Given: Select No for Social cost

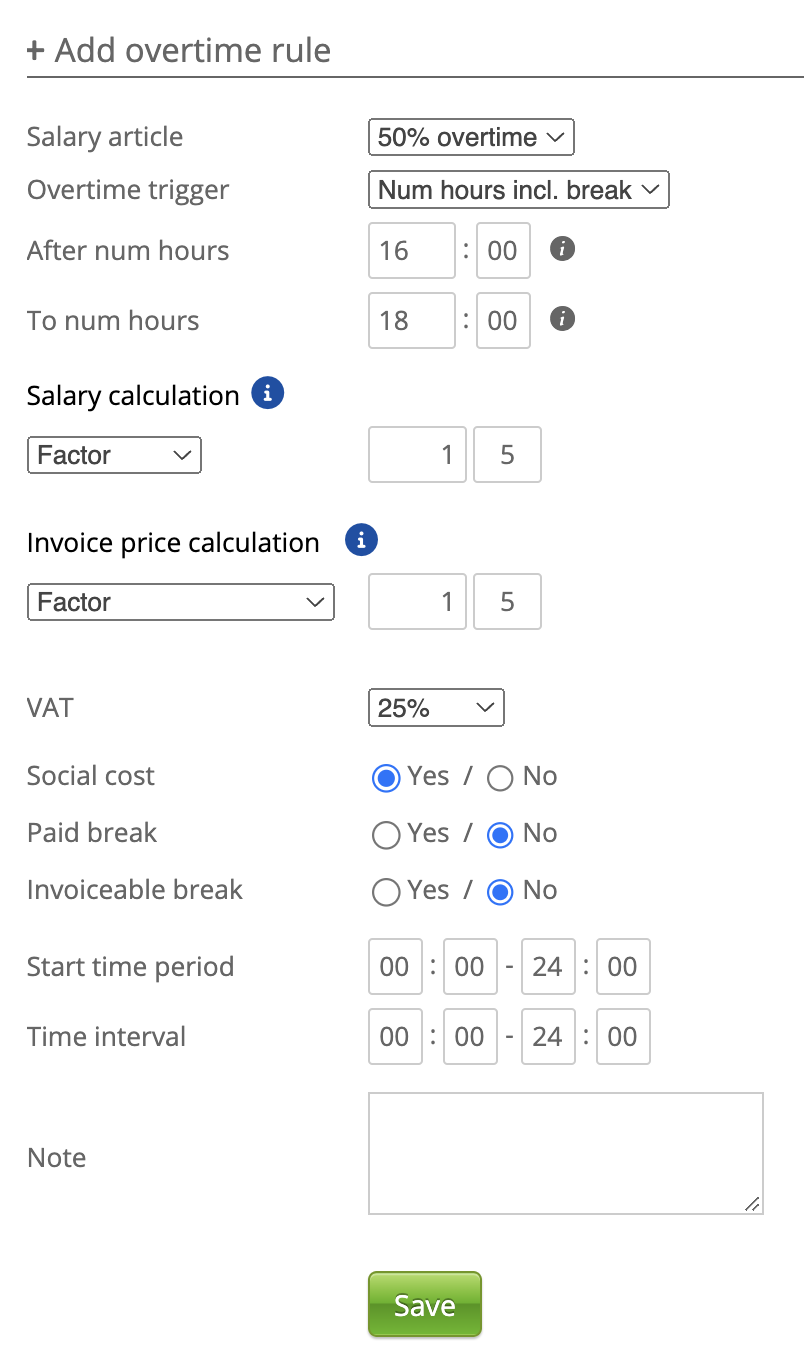Looking at the screenshot, I should [x=500, y=778].
